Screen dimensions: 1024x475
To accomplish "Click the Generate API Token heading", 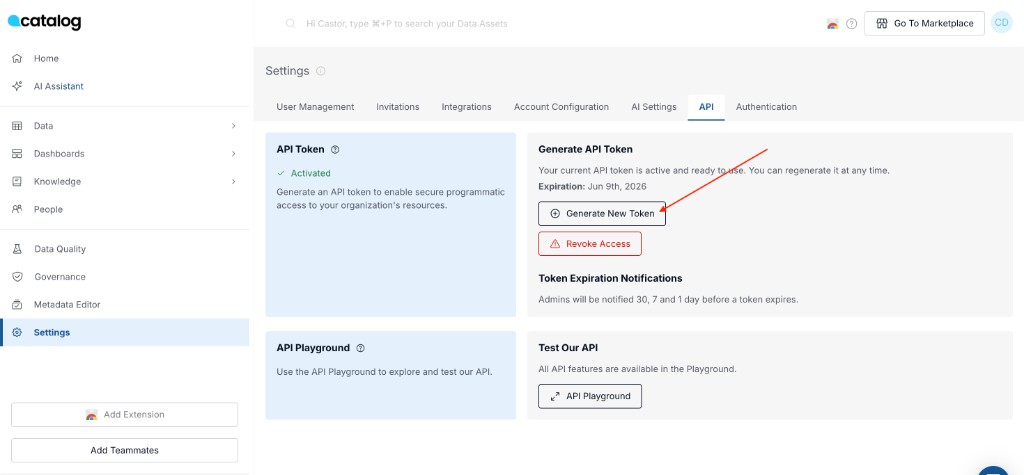I will (585, 150).
